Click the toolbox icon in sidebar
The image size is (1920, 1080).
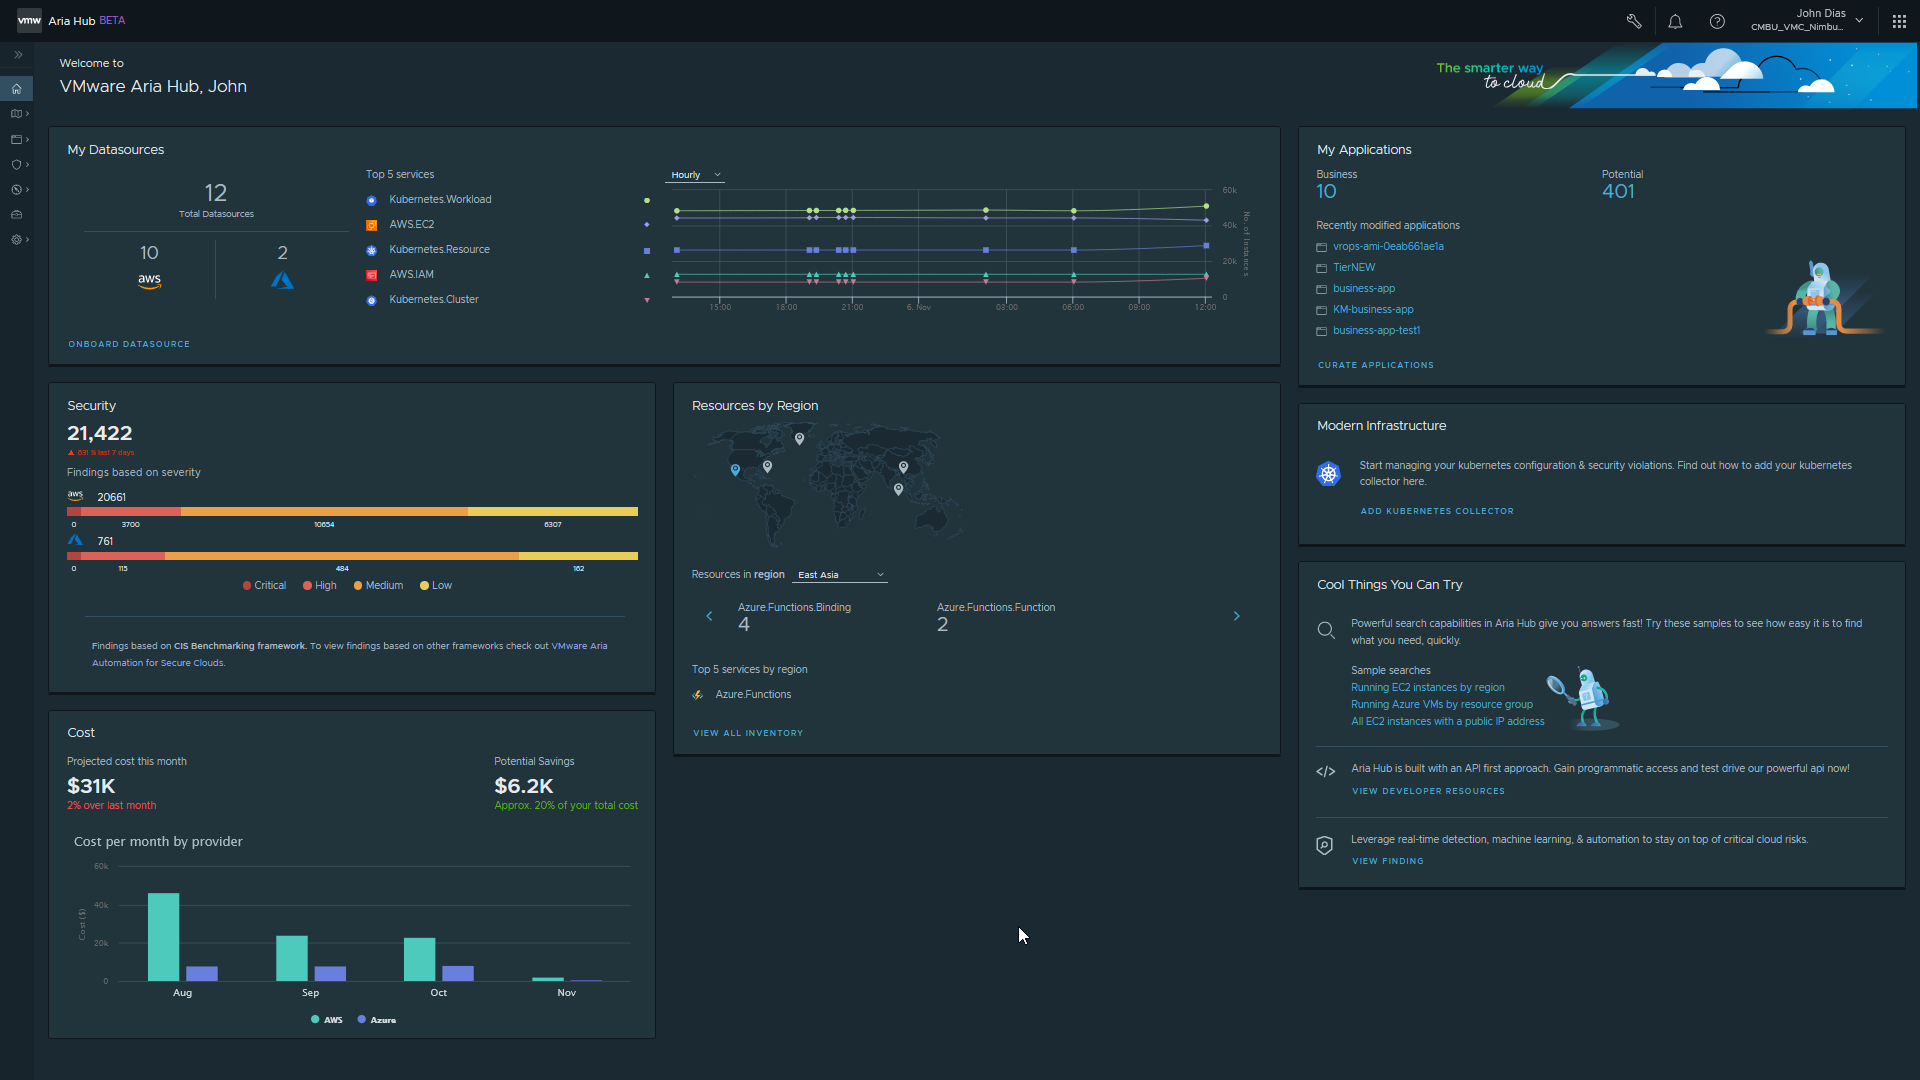point(16,215)
